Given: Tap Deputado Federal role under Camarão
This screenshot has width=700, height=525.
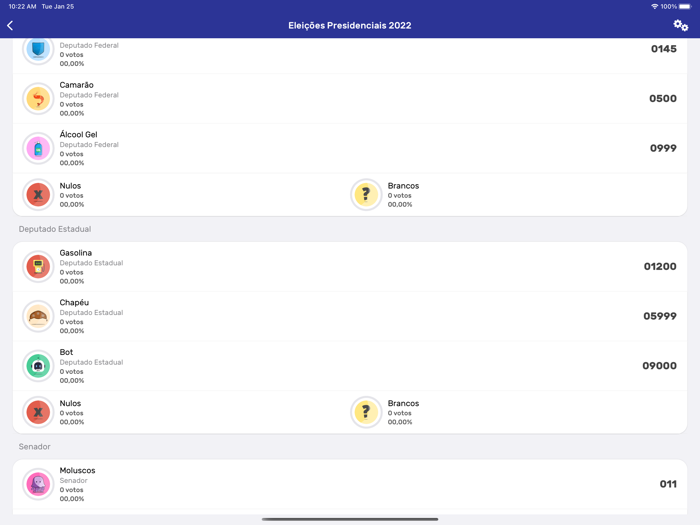Looking at the screenshot, I should [x=89, y=95].
